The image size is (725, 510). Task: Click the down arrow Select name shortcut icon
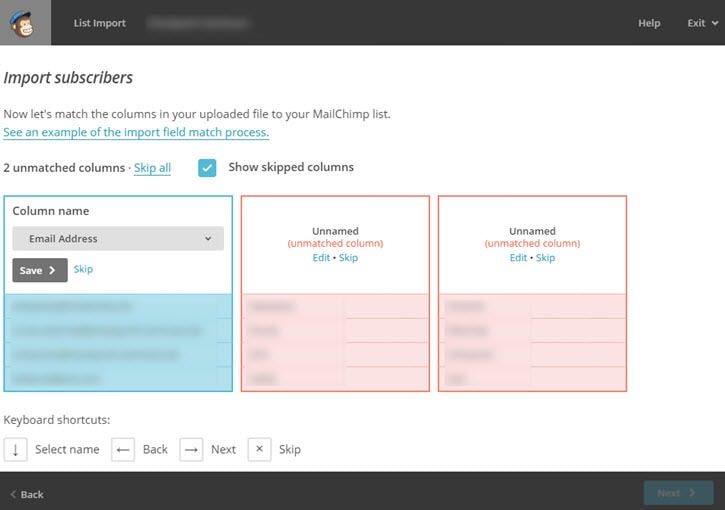(15, 449)
